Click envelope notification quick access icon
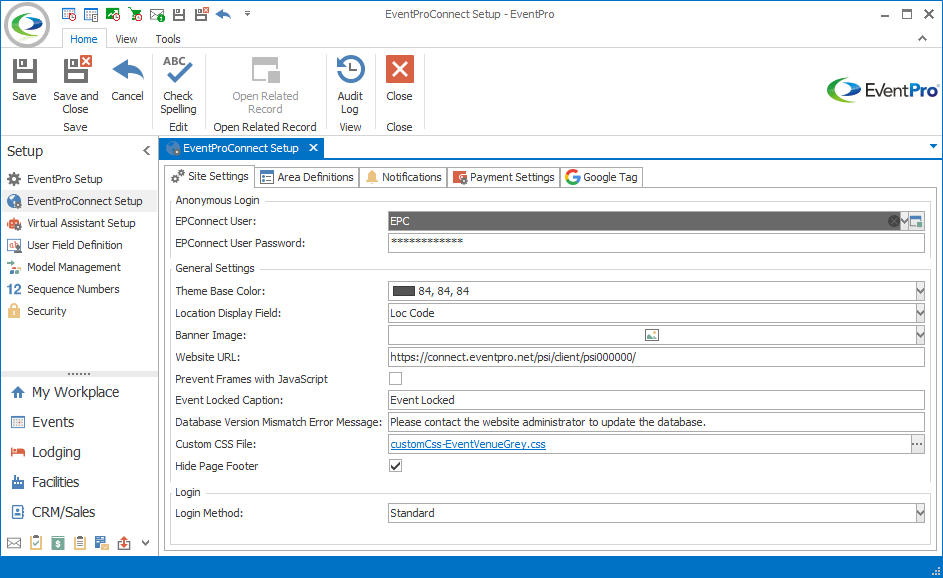This screenshot has height=578, width=943. click(157, 14)
